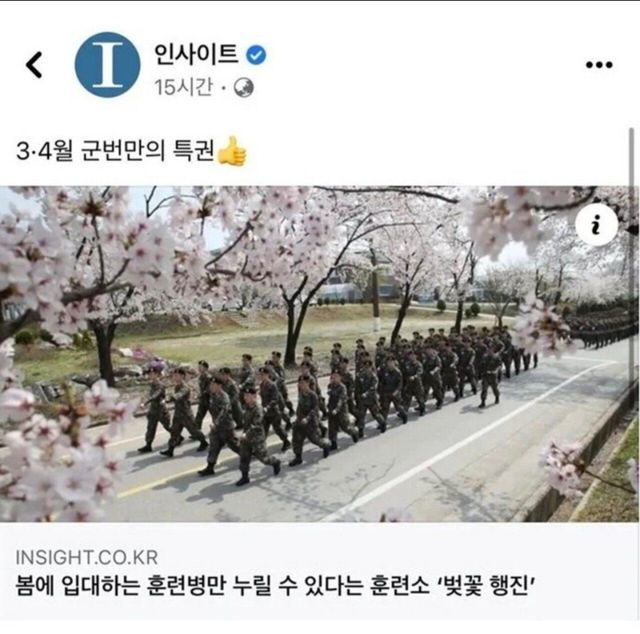The image size is (640, 634).
Task: Select the caption text 3·4월 군번만의 특권
Action: (x=115, y=151)
